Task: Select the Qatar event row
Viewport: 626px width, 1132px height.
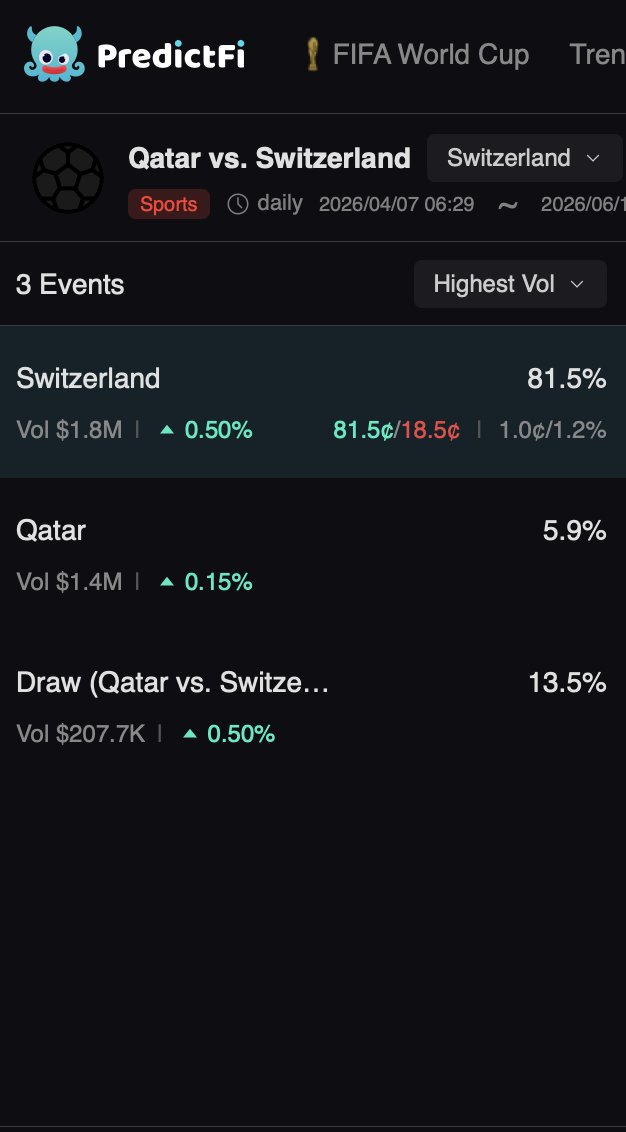Action: coord(313,554)
